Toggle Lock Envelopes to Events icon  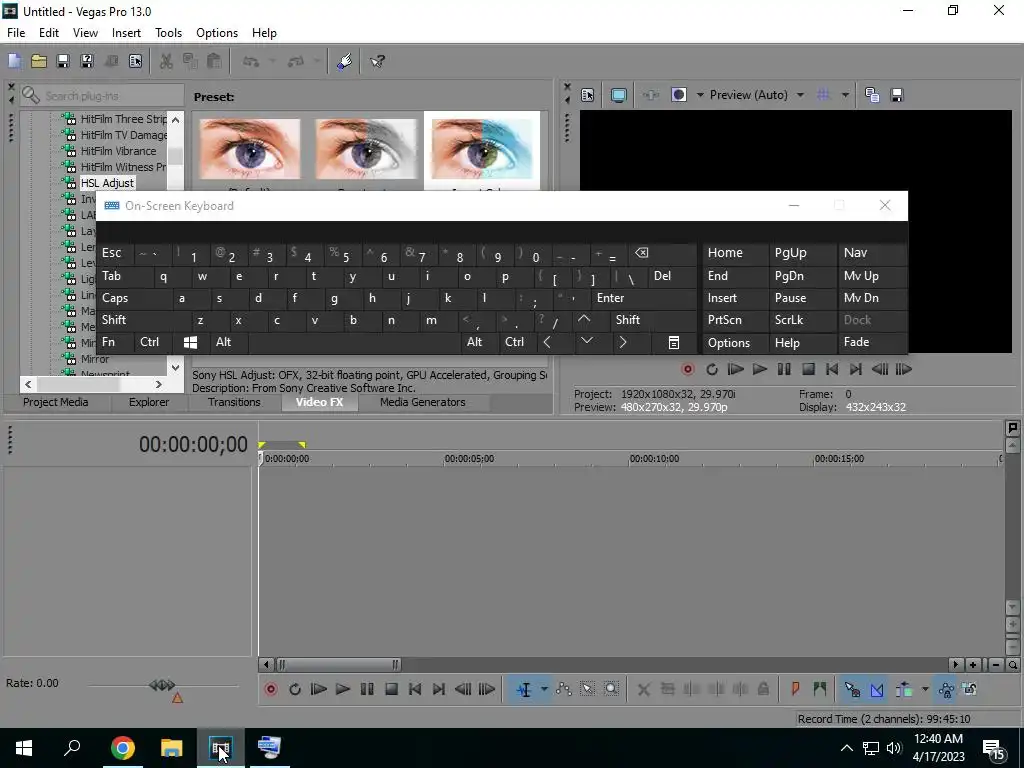(x=946, y=690)
